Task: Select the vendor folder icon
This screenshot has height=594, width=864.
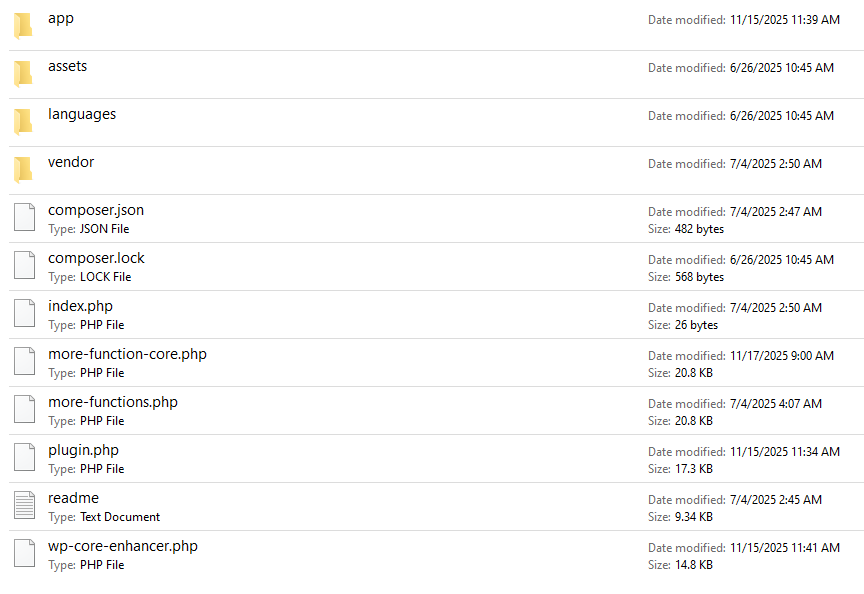Action: coord(23,169)
